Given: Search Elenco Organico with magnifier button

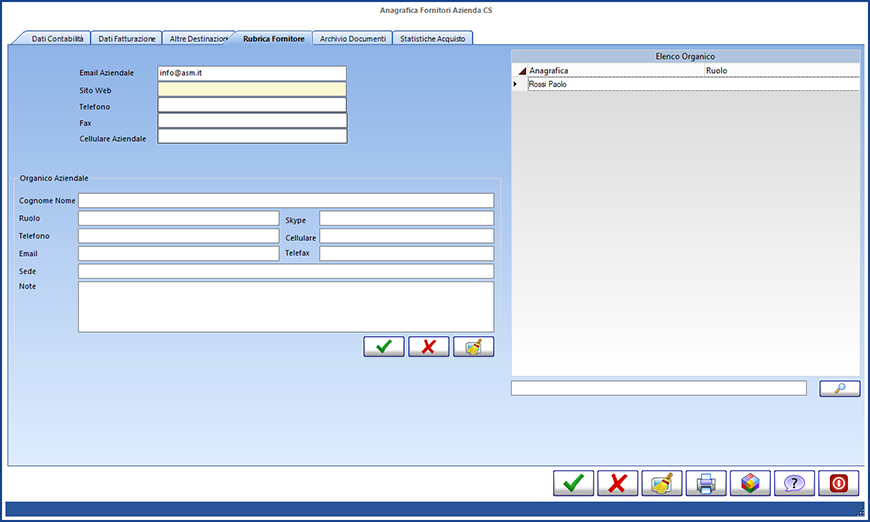Looking at the screenshot, I should 839,388.
